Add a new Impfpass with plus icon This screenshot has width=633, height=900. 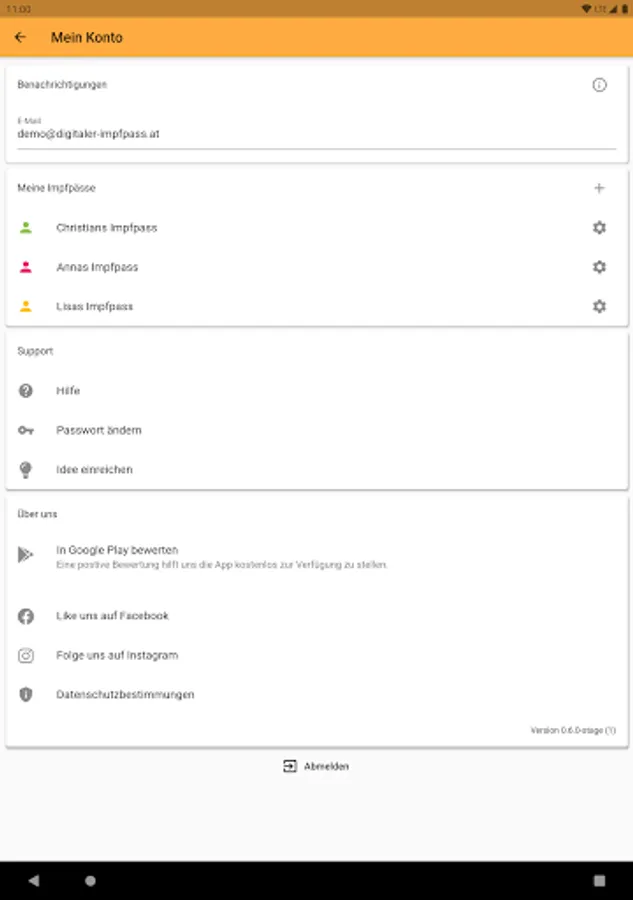pyautogui.click(x=599, y=188)
